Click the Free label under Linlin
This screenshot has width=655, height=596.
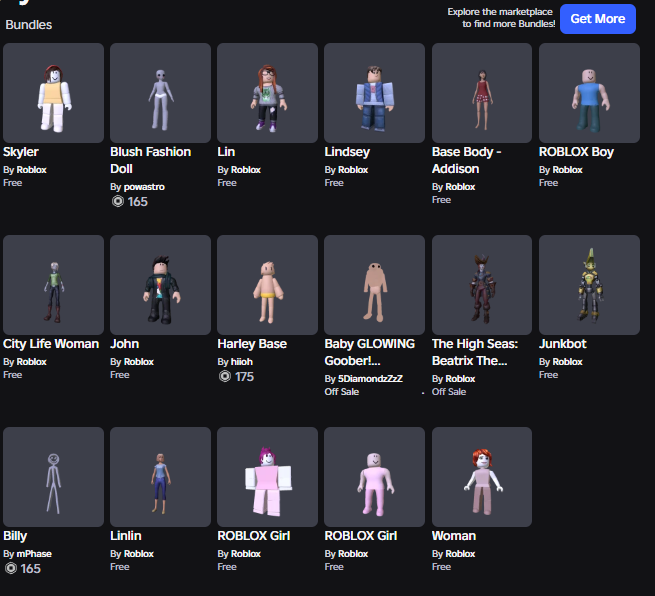click(x=119, y=567)
